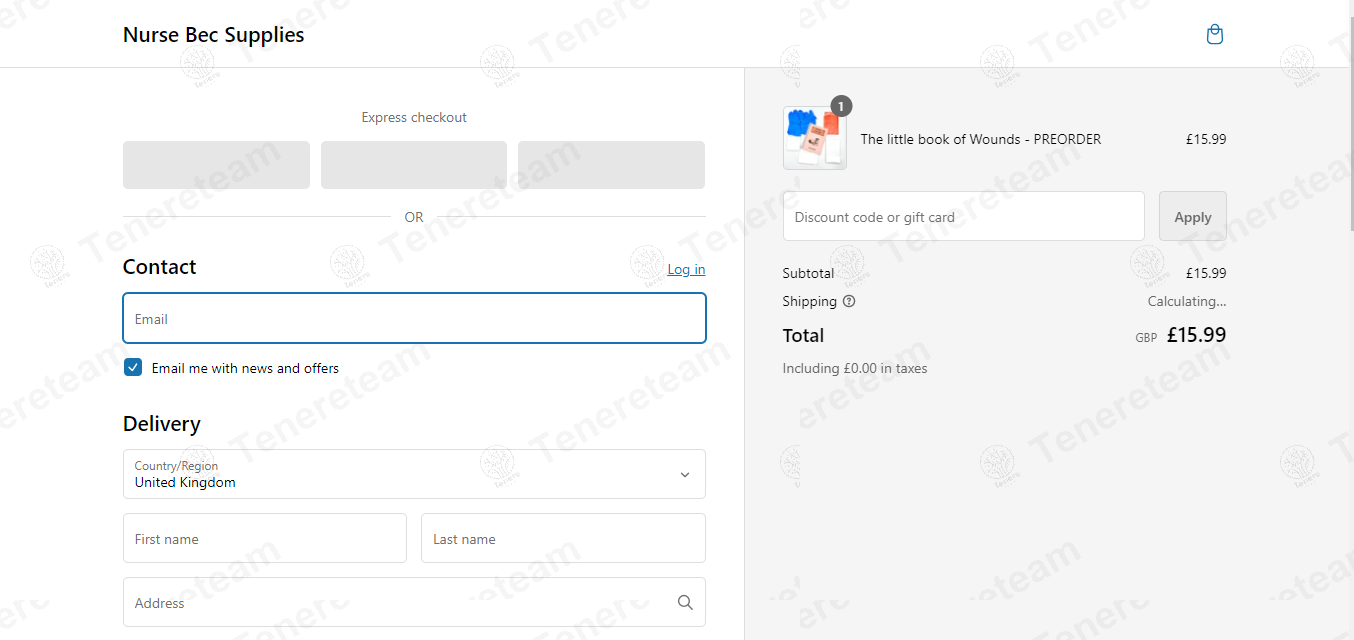This screenshot has height=640, width=1354.
Task: Click the address search magnifier icon
Action: [685, 602]
